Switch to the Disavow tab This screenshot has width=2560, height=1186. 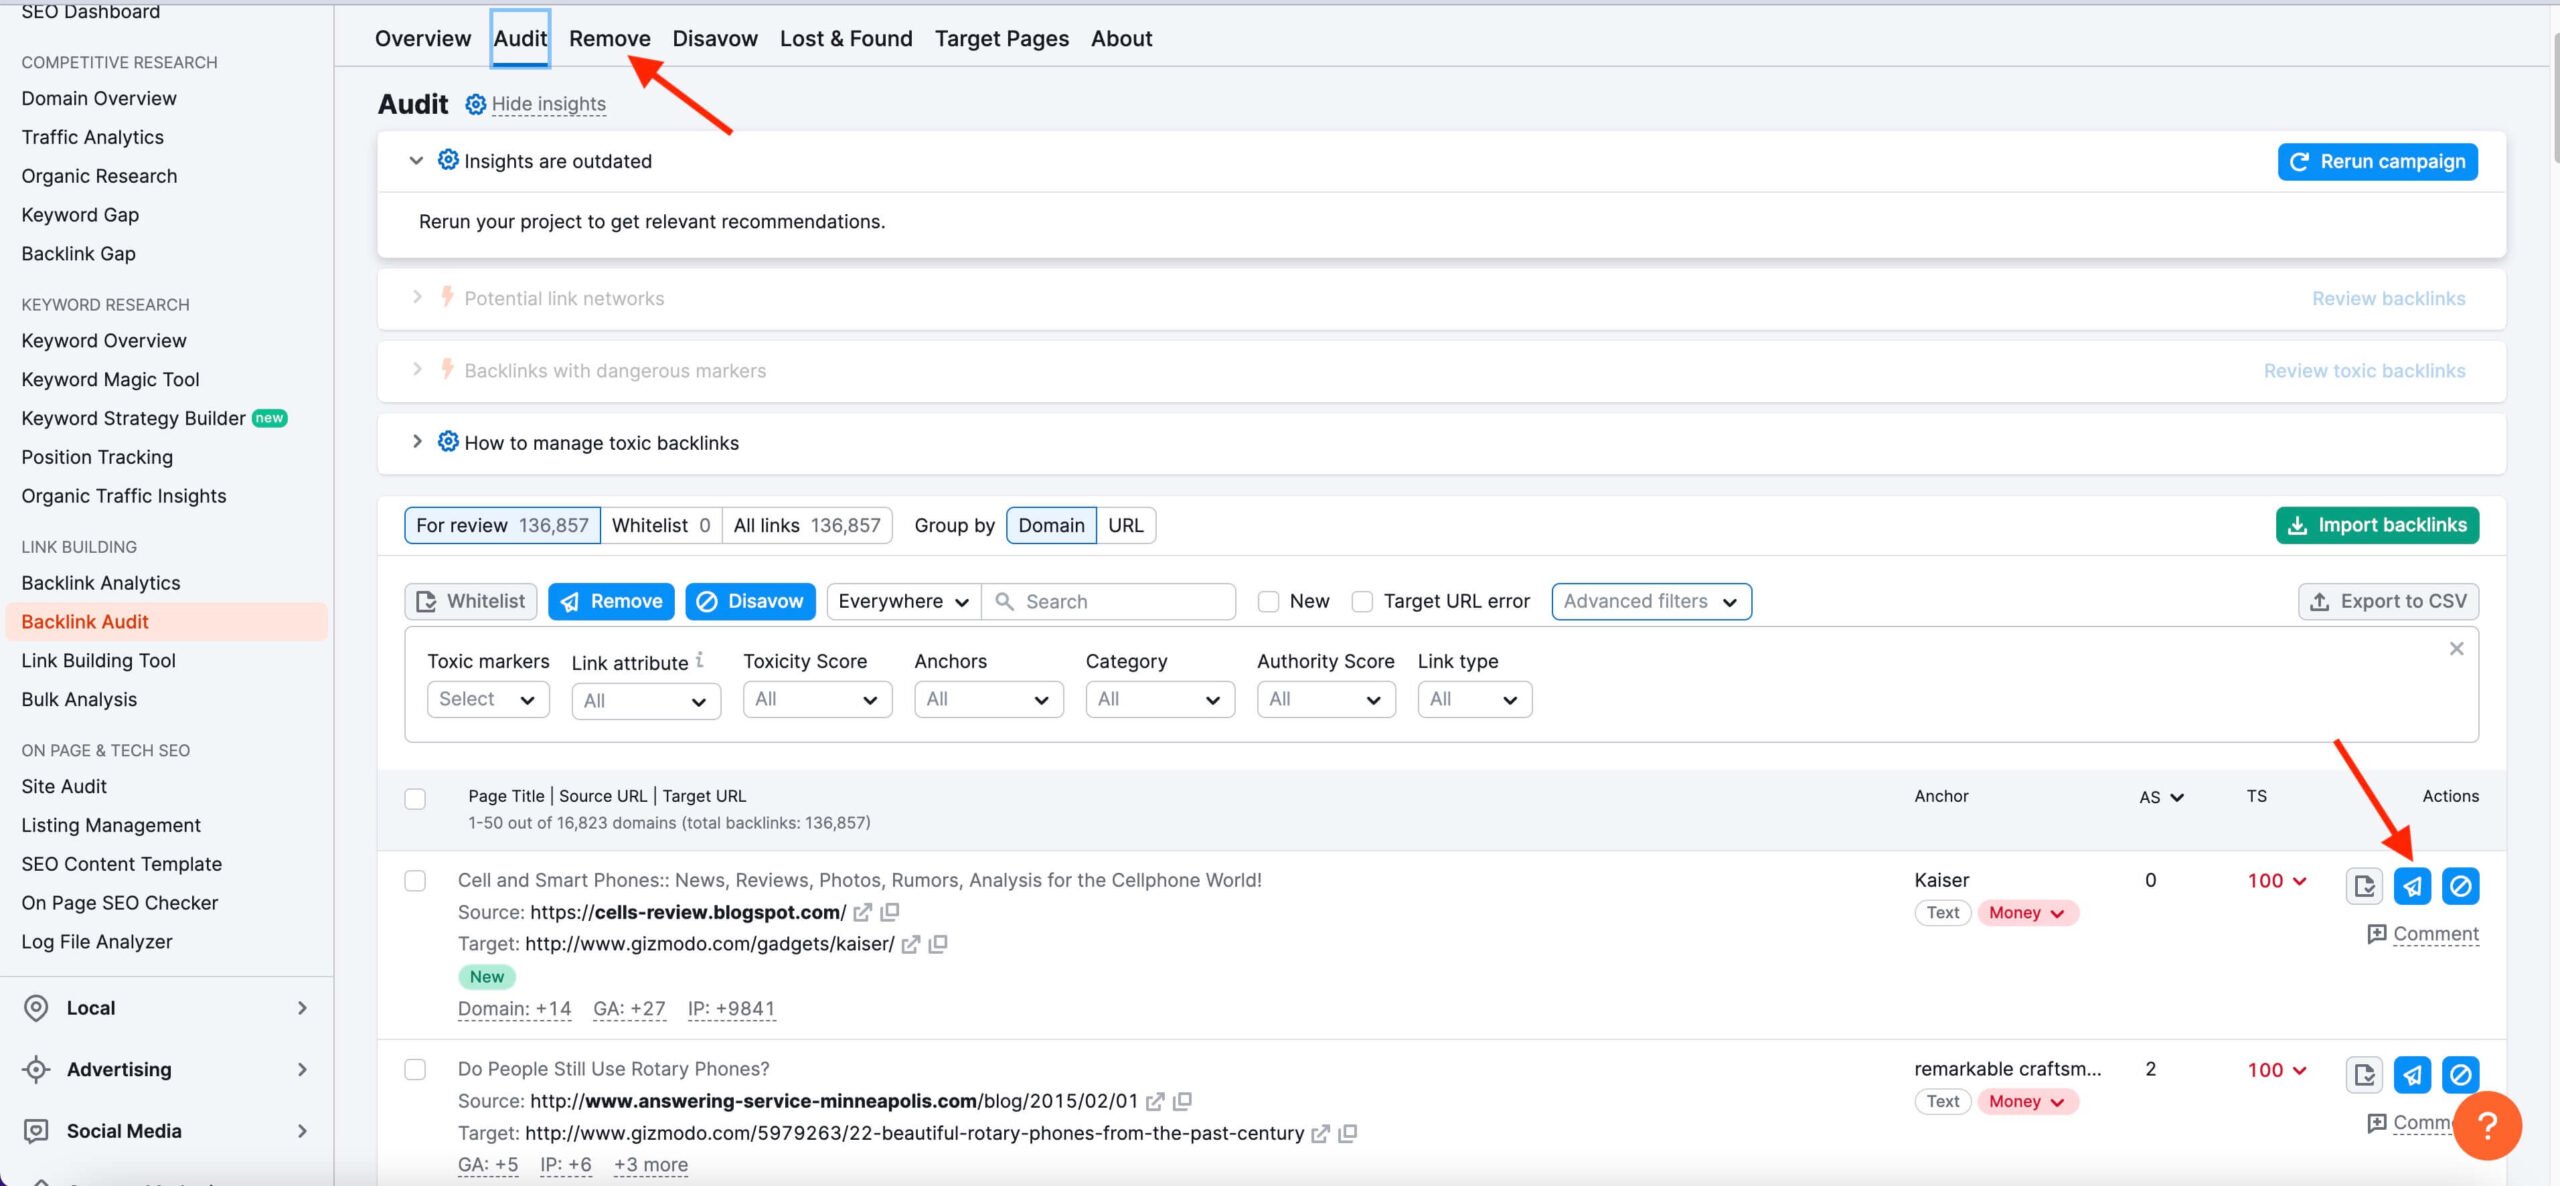715,38
